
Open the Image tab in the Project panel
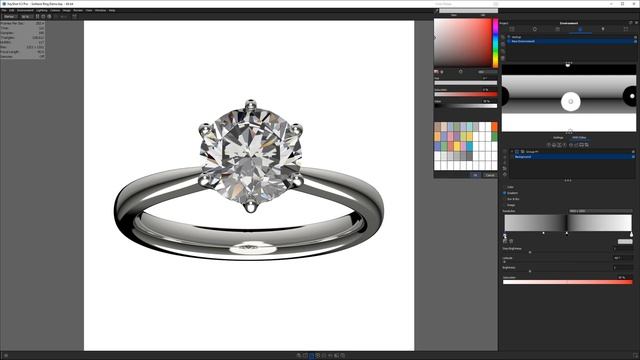[x=626, y=29]
